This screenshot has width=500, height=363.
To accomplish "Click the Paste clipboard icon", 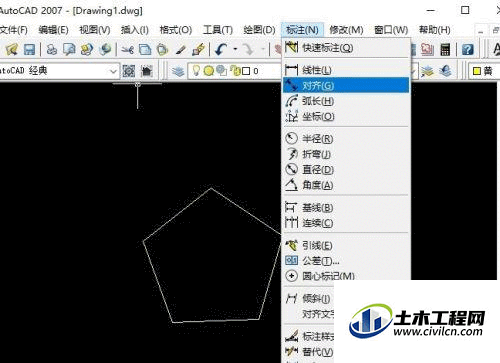I will (162, 49).
